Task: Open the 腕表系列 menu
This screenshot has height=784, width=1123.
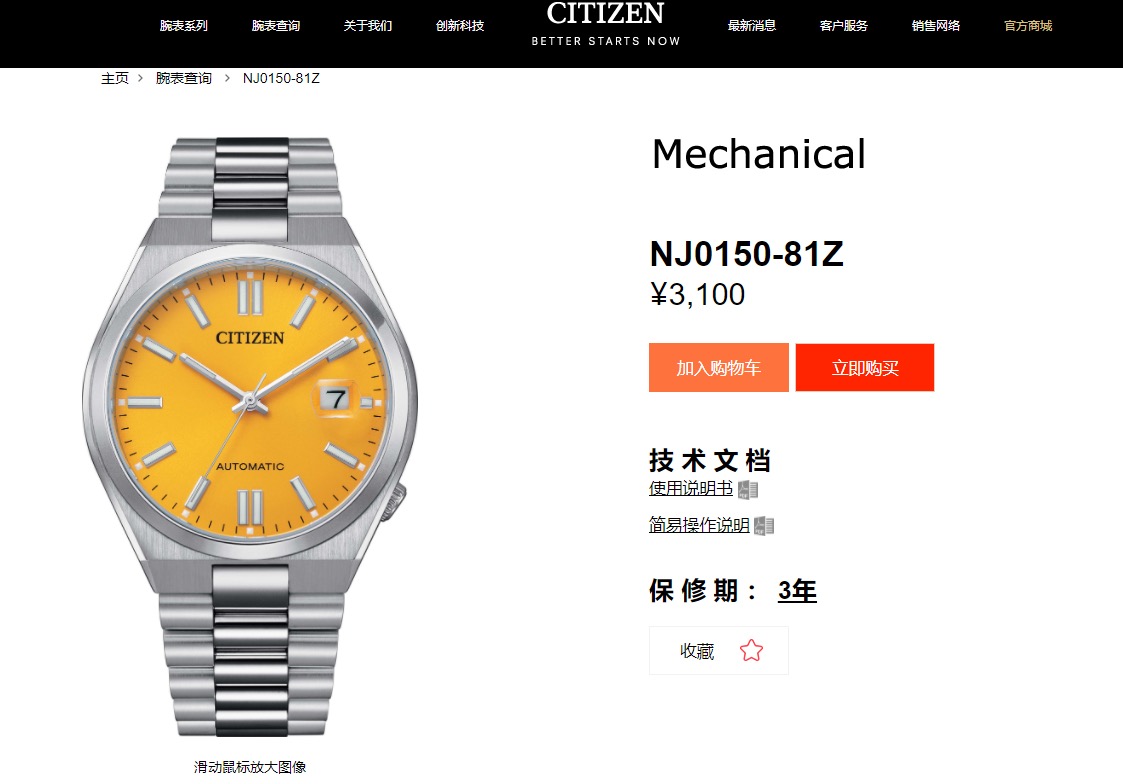Action: pos(183,26)
